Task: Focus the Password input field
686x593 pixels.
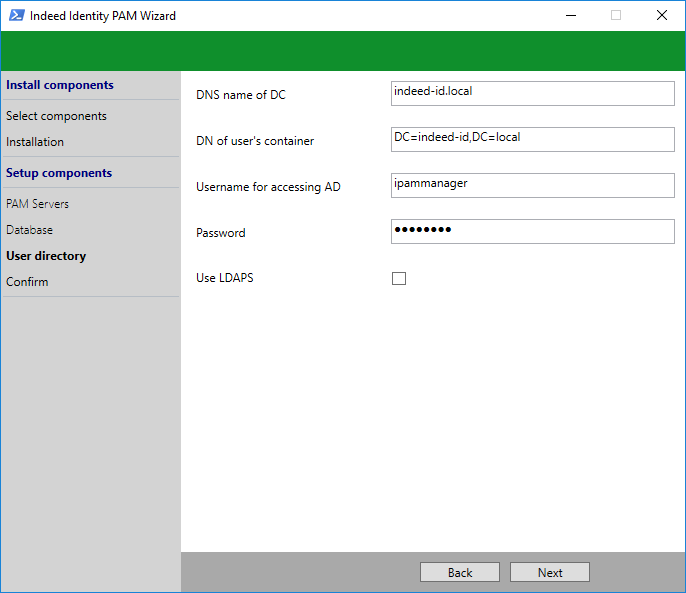Action: [x=533, y=231]
